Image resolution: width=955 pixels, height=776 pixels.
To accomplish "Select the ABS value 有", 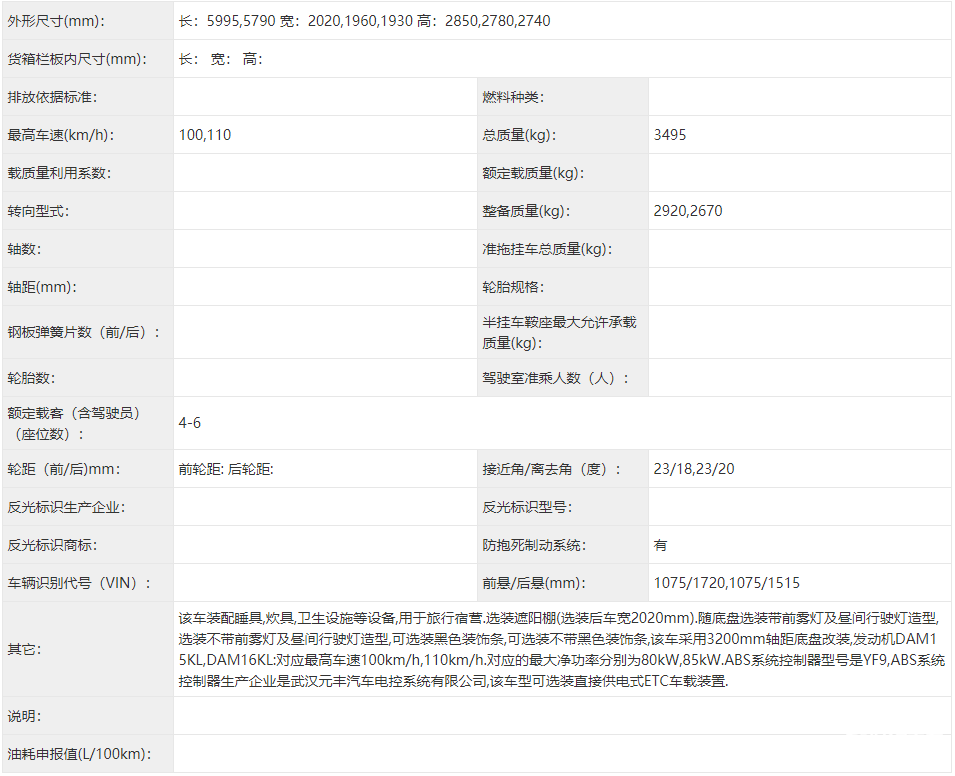I will coord(660,545).
